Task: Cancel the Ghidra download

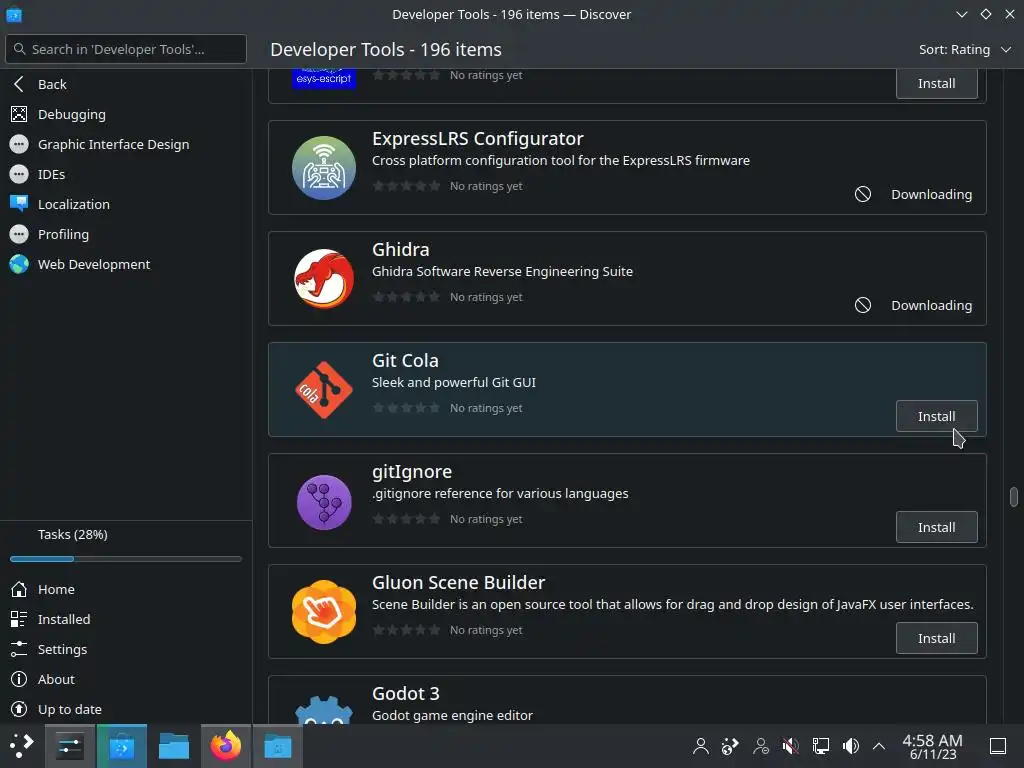Action: coord(863,305)
